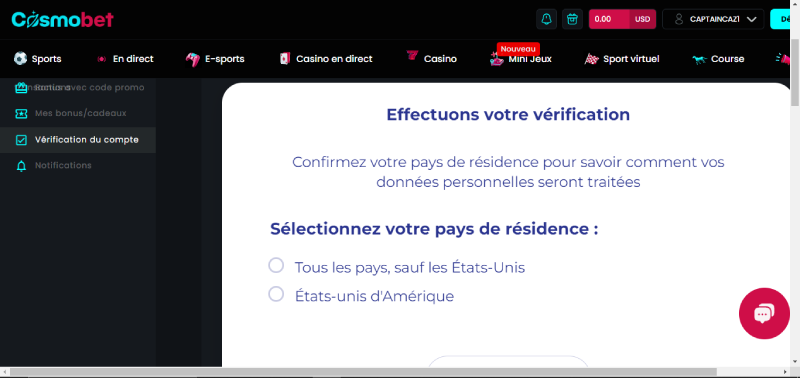Screen dimensions: 800x378
Task: Go to Sports section
Action: coord(46,59)
